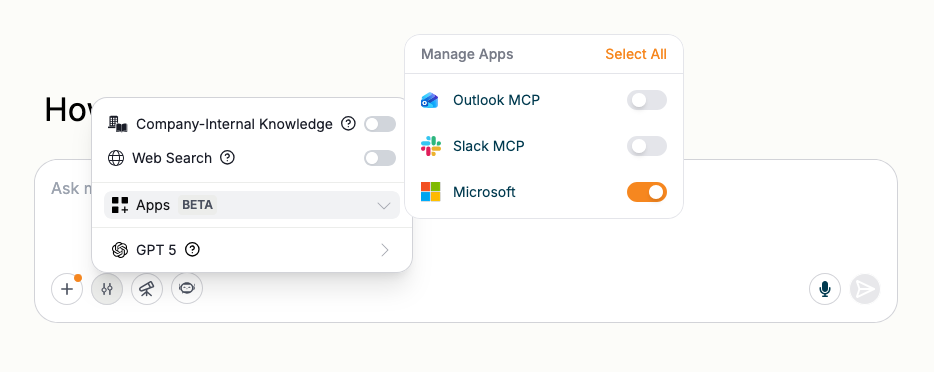Click the Company-Internal Knowledge label
934x372 pixels.
pos(234,124)
